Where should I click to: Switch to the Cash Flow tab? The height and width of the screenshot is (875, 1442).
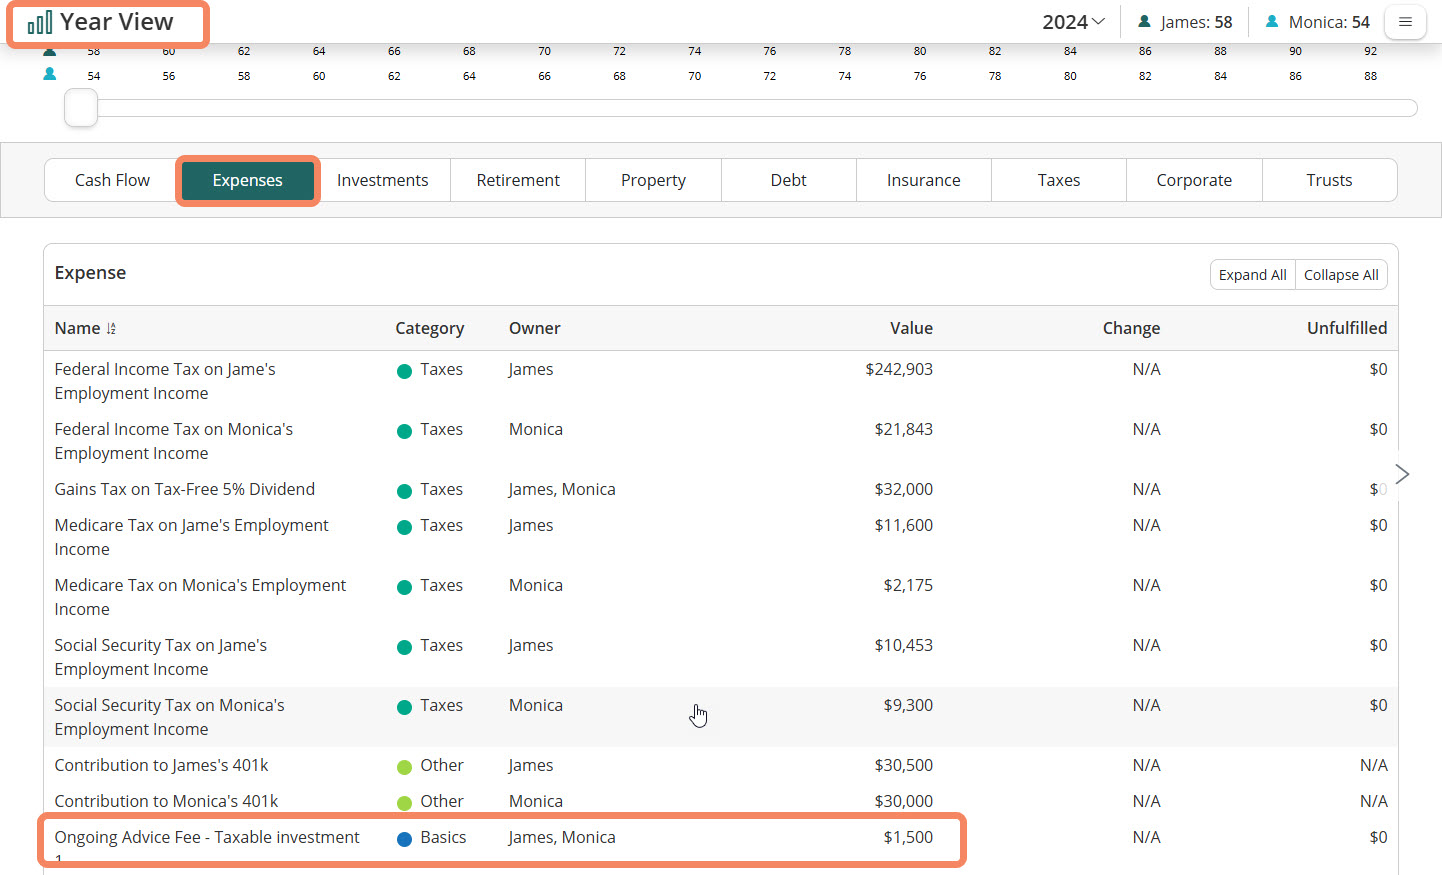pos(112,180)
